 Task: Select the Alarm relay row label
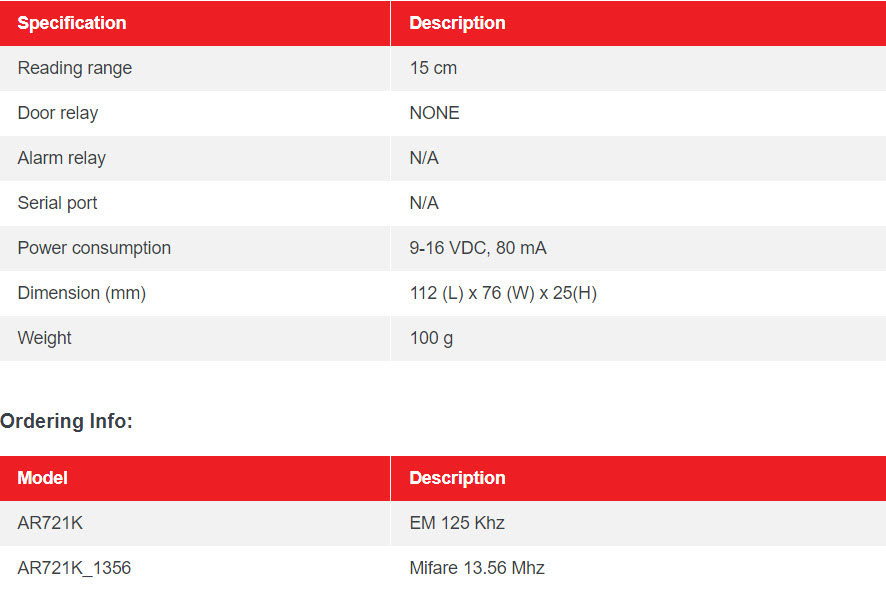coord(62,158)
